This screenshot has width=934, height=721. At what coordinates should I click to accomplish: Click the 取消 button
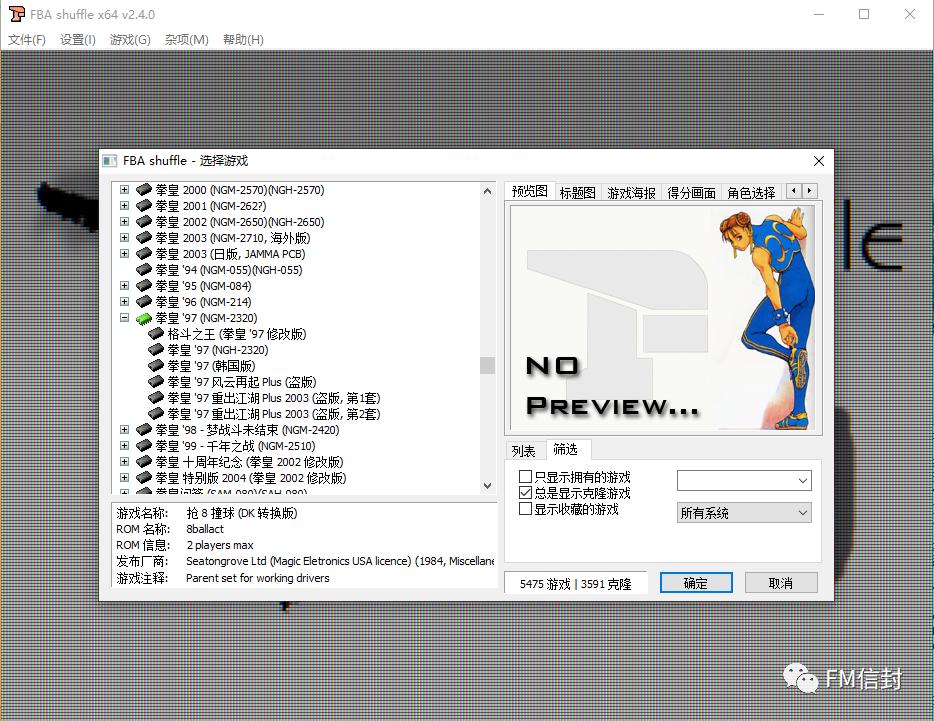tap(781, 582)
